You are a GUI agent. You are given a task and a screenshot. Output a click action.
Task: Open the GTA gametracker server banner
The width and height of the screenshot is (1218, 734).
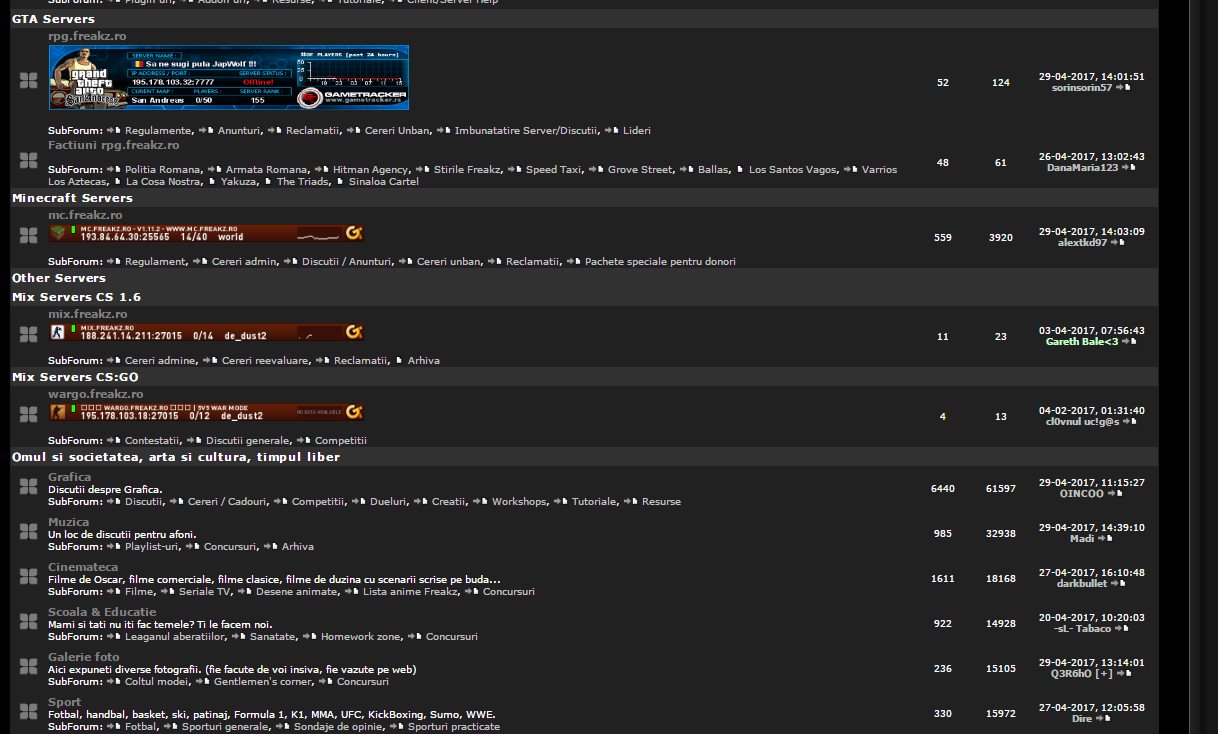tap(229, 77)
